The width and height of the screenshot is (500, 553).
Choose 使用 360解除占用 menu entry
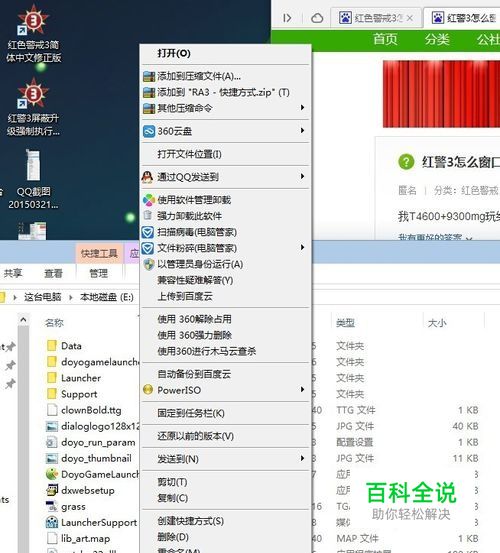coord(225,319)
